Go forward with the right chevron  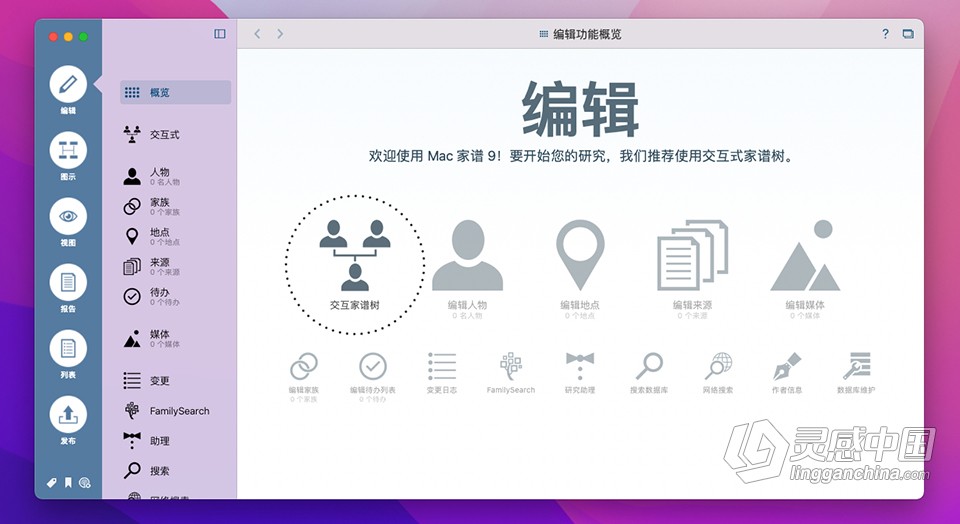click(x=280, y=34)
